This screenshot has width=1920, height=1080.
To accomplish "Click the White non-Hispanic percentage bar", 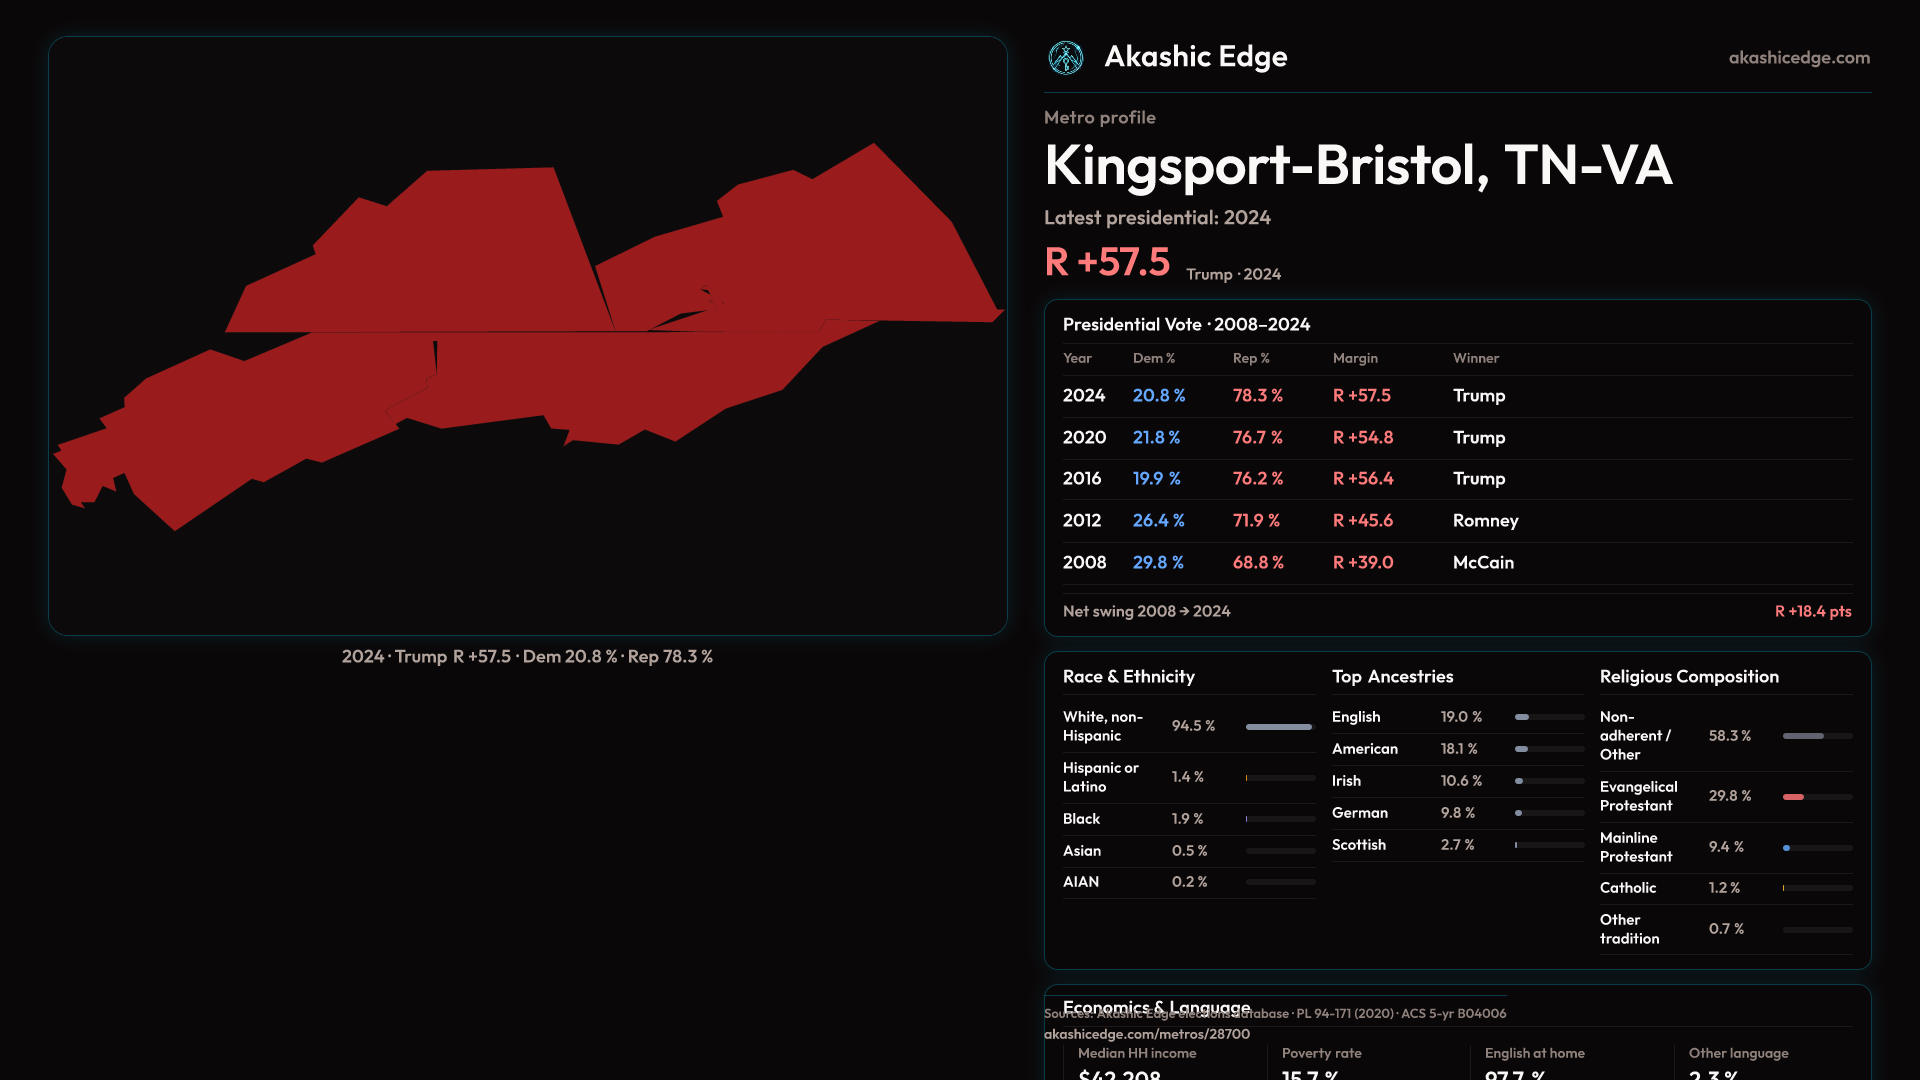I will point(1279,727).
